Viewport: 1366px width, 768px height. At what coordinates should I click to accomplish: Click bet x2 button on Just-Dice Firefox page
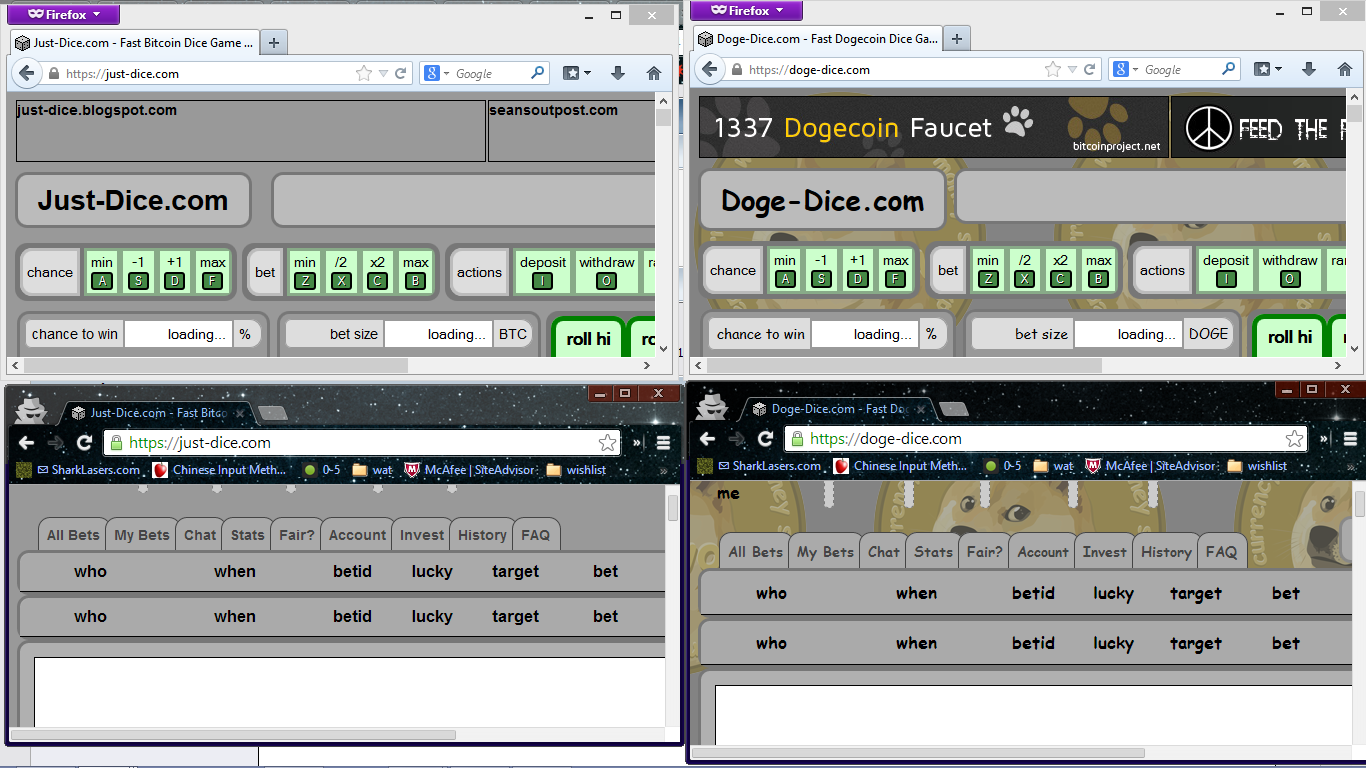(377, 271)
